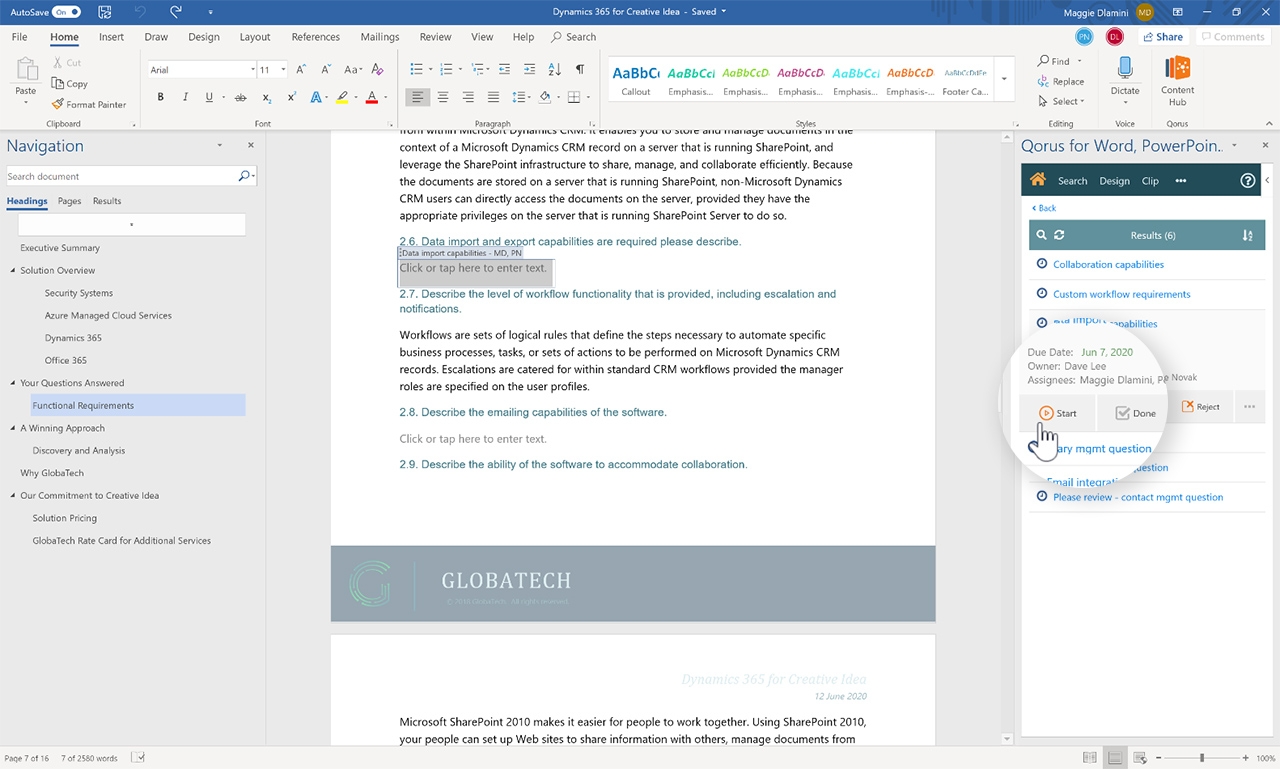Click the Dictate microphone icon
Viewport: 1280px width, 769px height.
[1125, 69]
